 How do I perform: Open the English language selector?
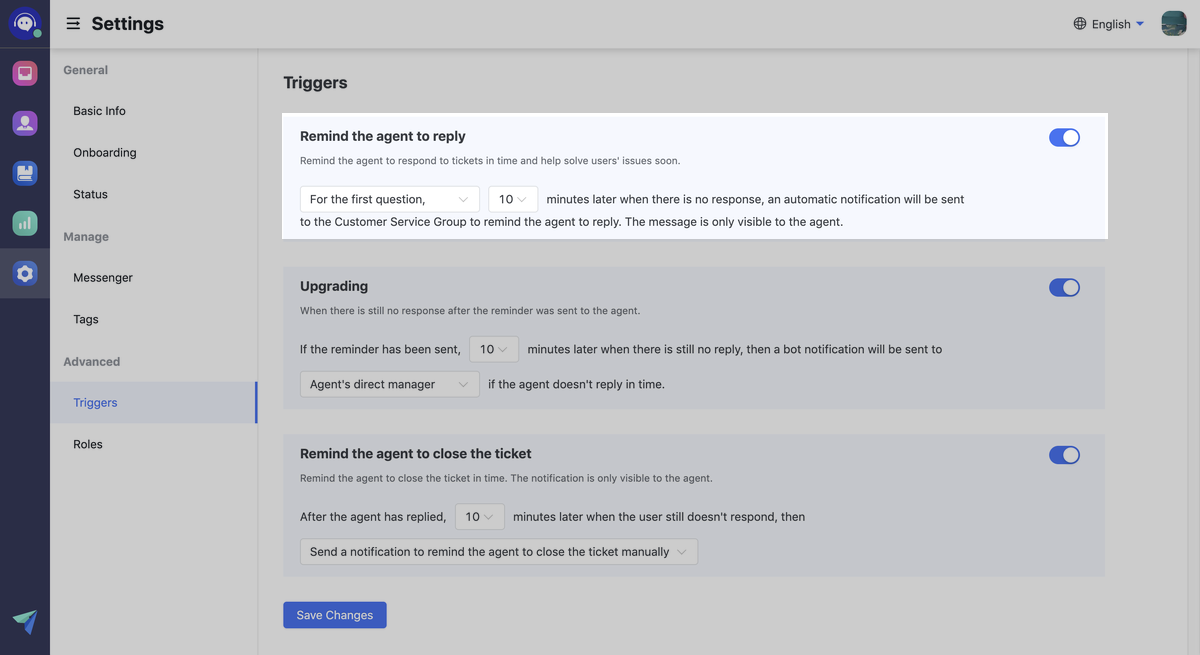click(1107, 23)
